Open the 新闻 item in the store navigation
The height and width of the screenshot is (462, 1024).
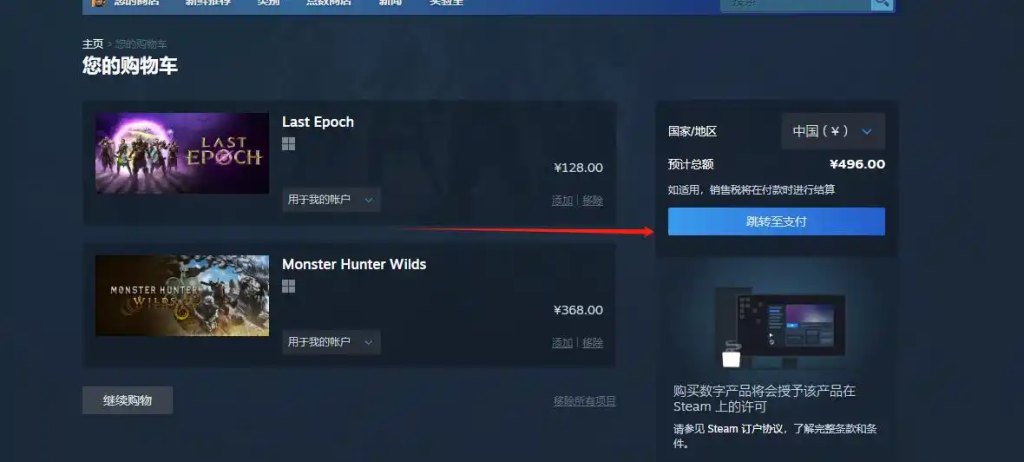click(x=390, y=3)
